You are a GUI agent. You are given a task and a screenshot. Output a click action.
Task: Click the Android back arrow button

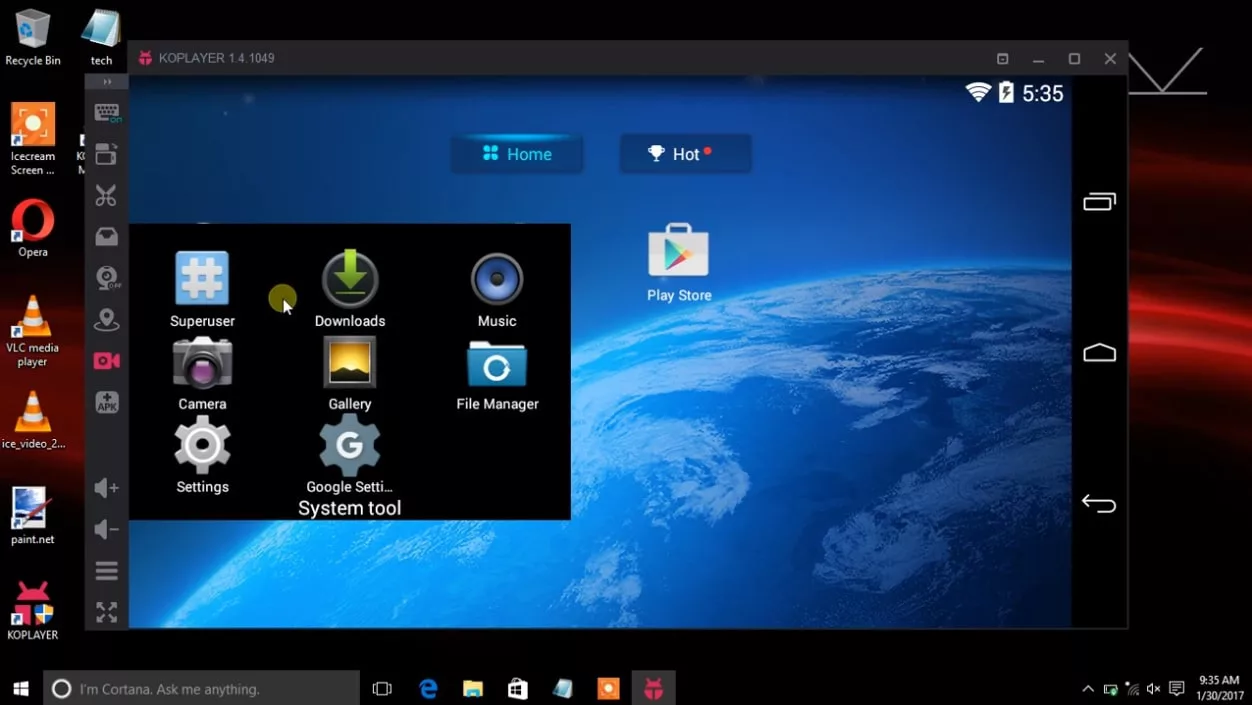pyautogui.click(x=1099, y=504)
